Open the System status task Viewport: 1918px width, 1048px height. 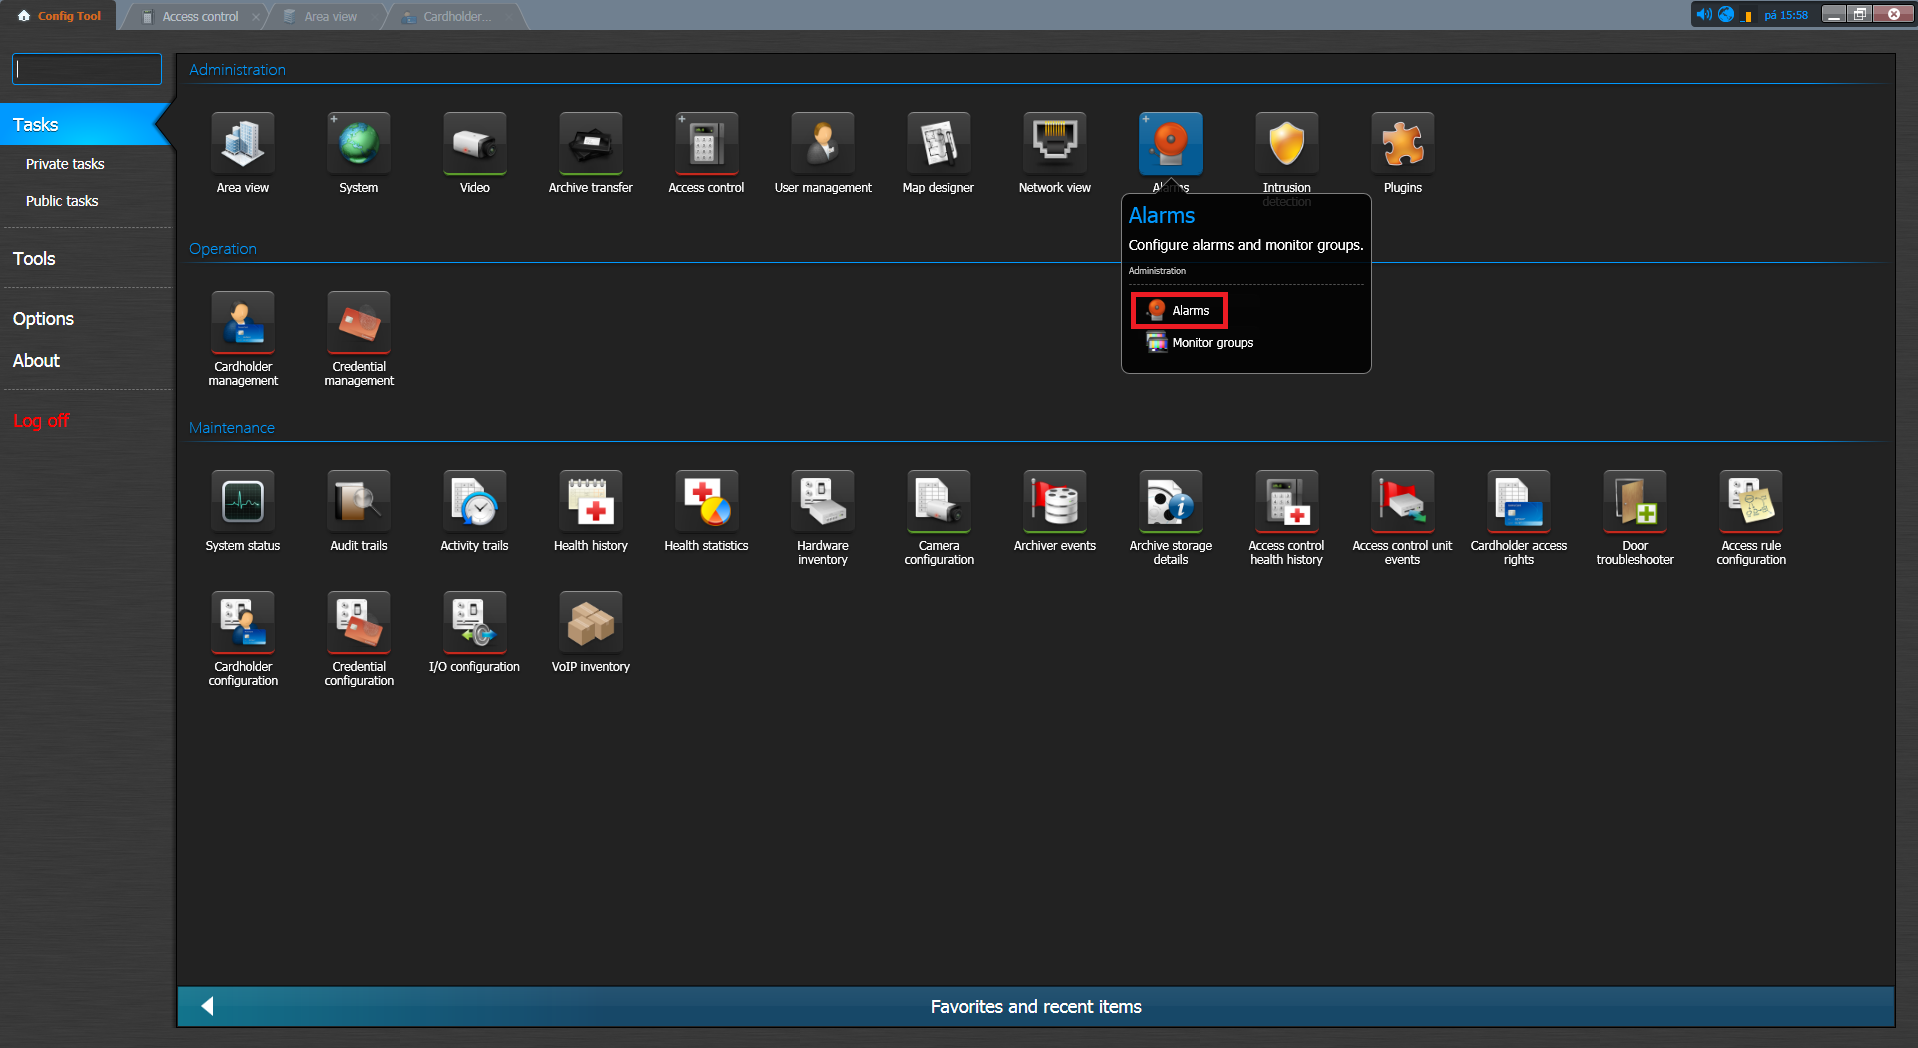pos(242,503)
